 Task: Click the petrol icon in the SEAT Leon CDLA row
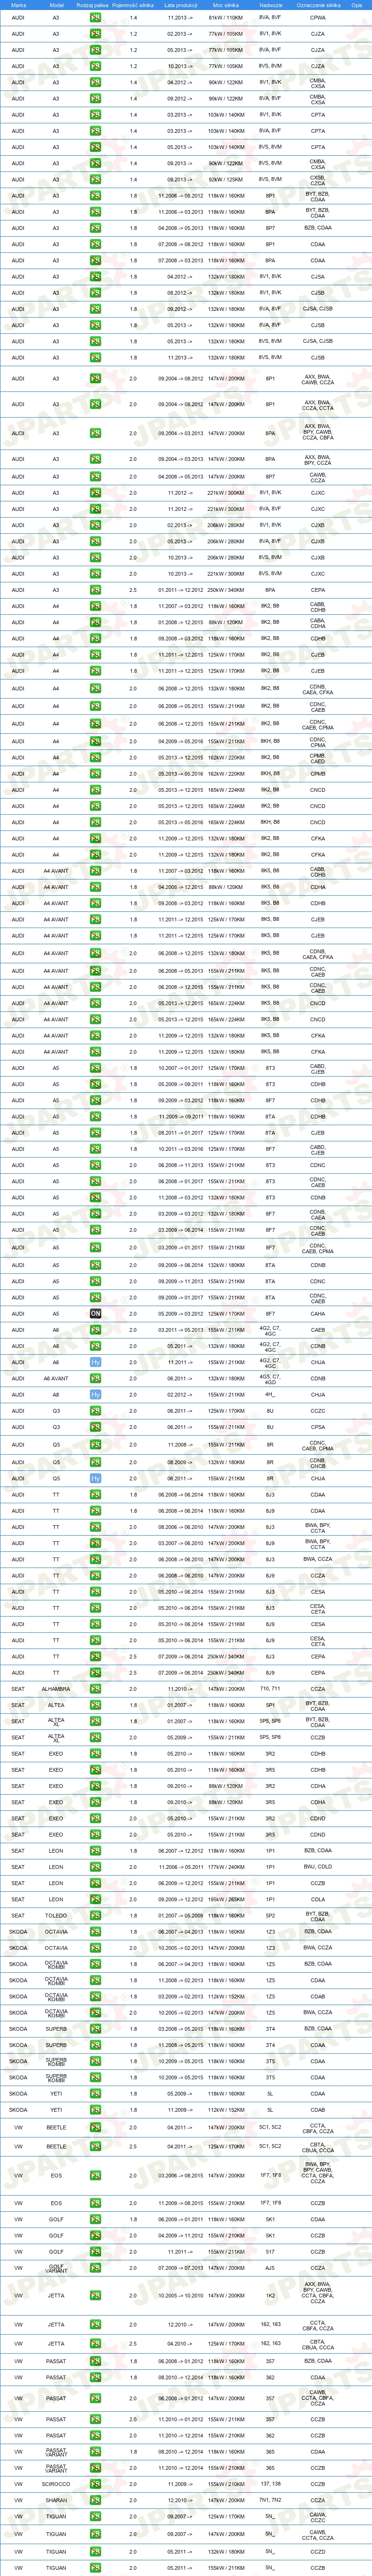coord(96,1899)
